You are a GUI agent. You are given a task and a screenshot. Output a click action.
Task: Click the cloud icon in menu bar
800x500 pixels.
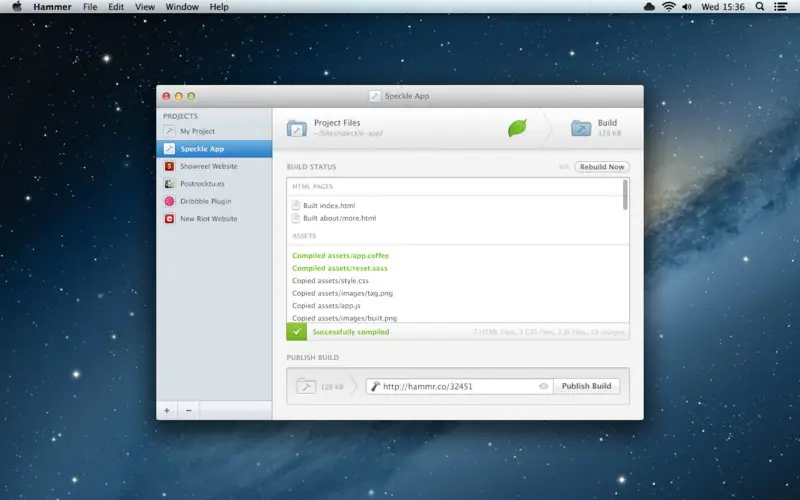pyautogui.click(x=649, y=7)
